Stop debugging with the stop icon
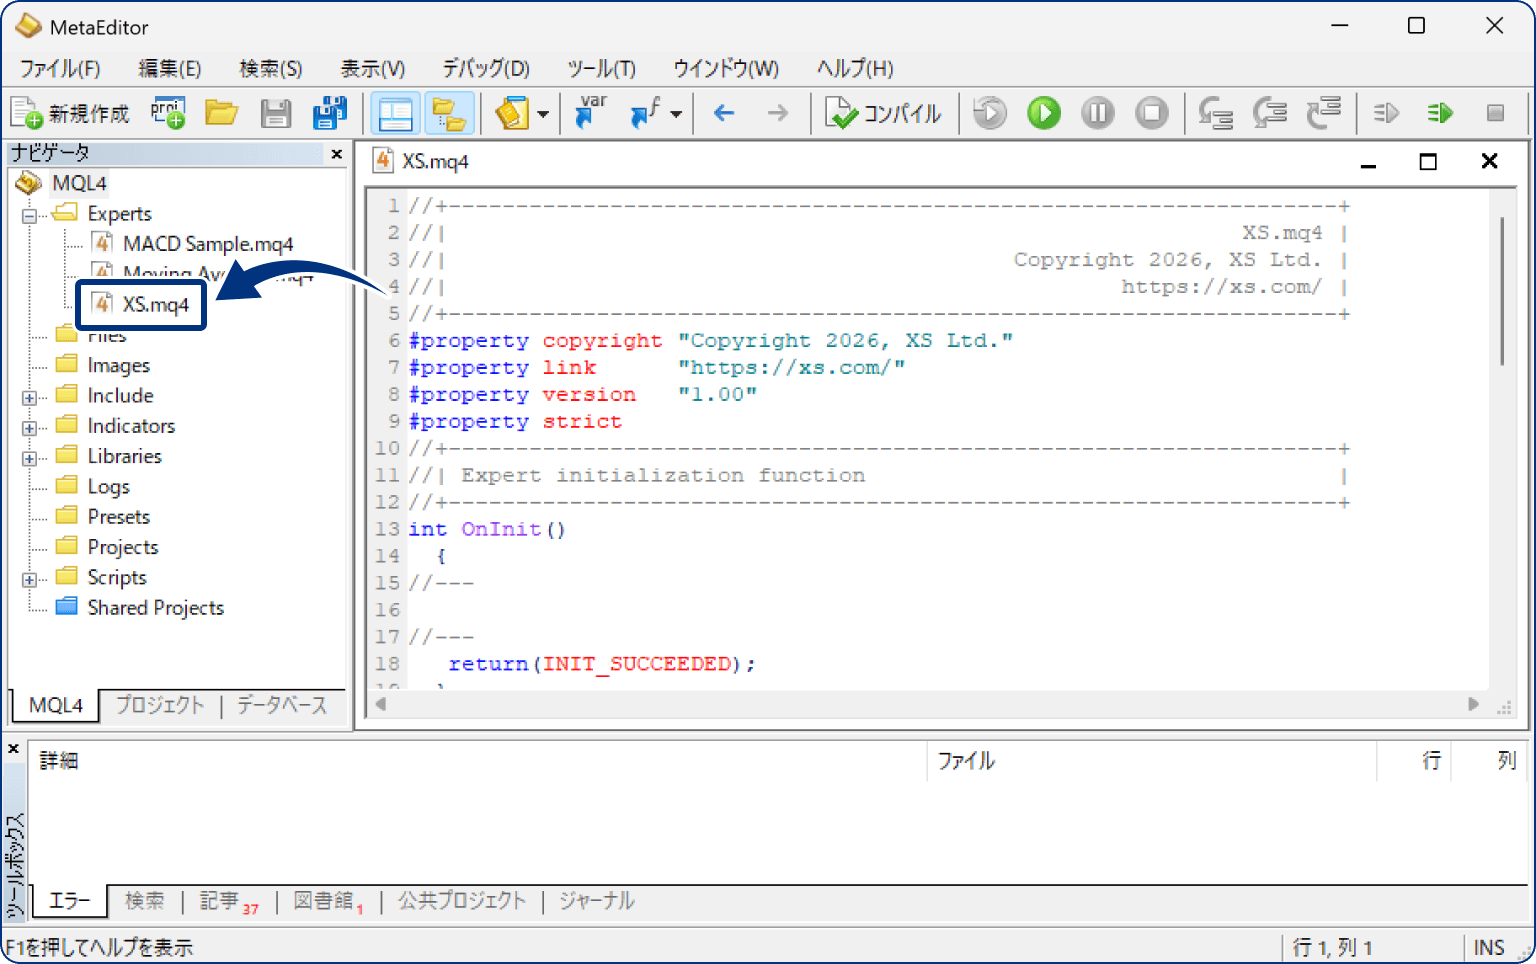This screenshot has height=964, width=1536. [1151, 113]
